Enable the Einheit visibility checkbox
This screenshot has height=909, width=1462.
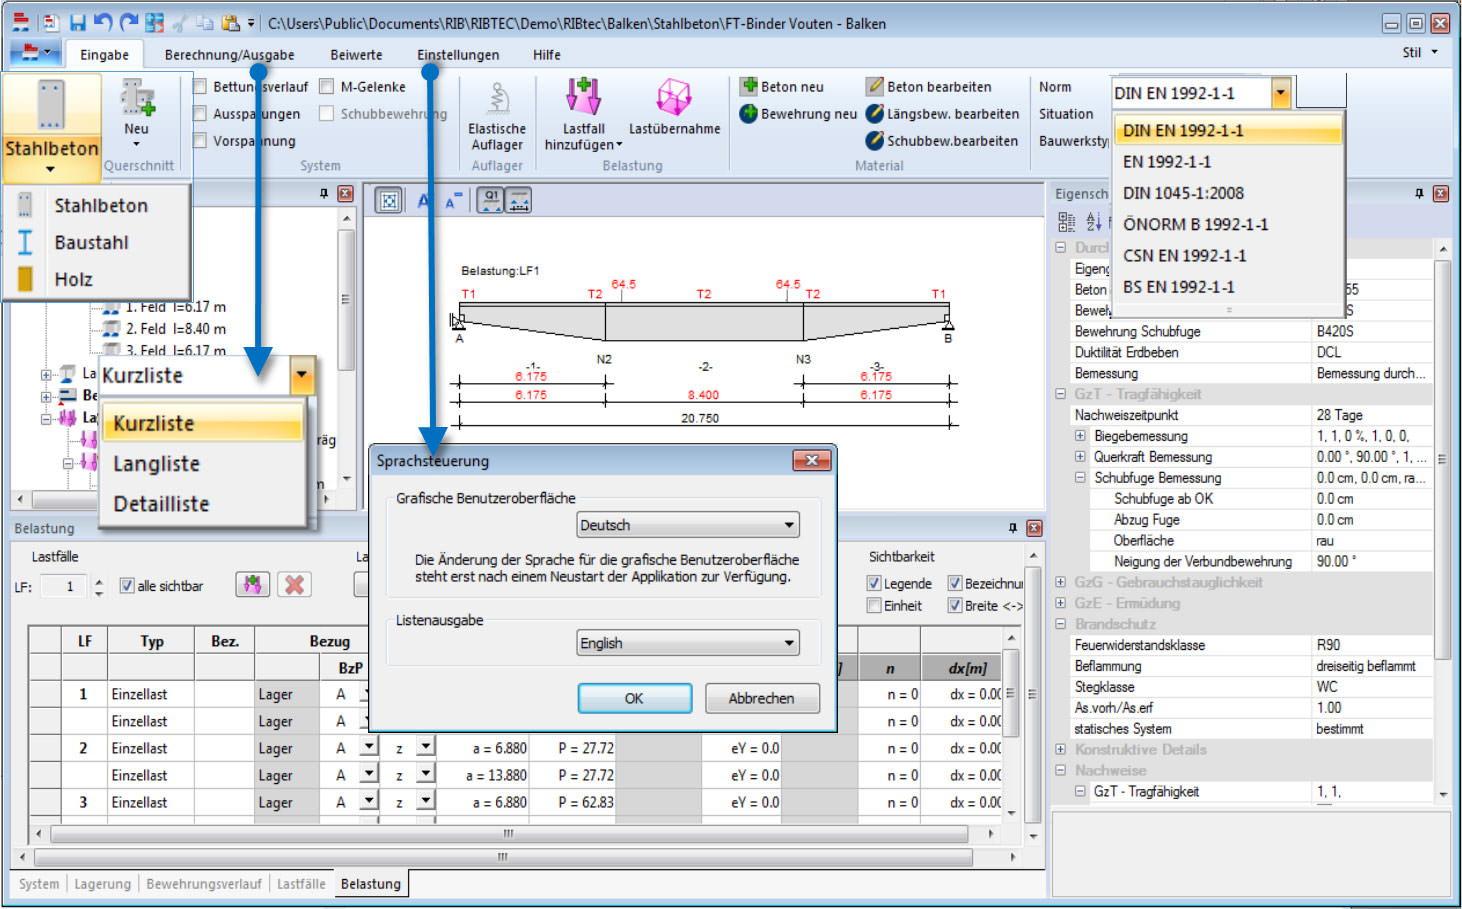(874, 605)
